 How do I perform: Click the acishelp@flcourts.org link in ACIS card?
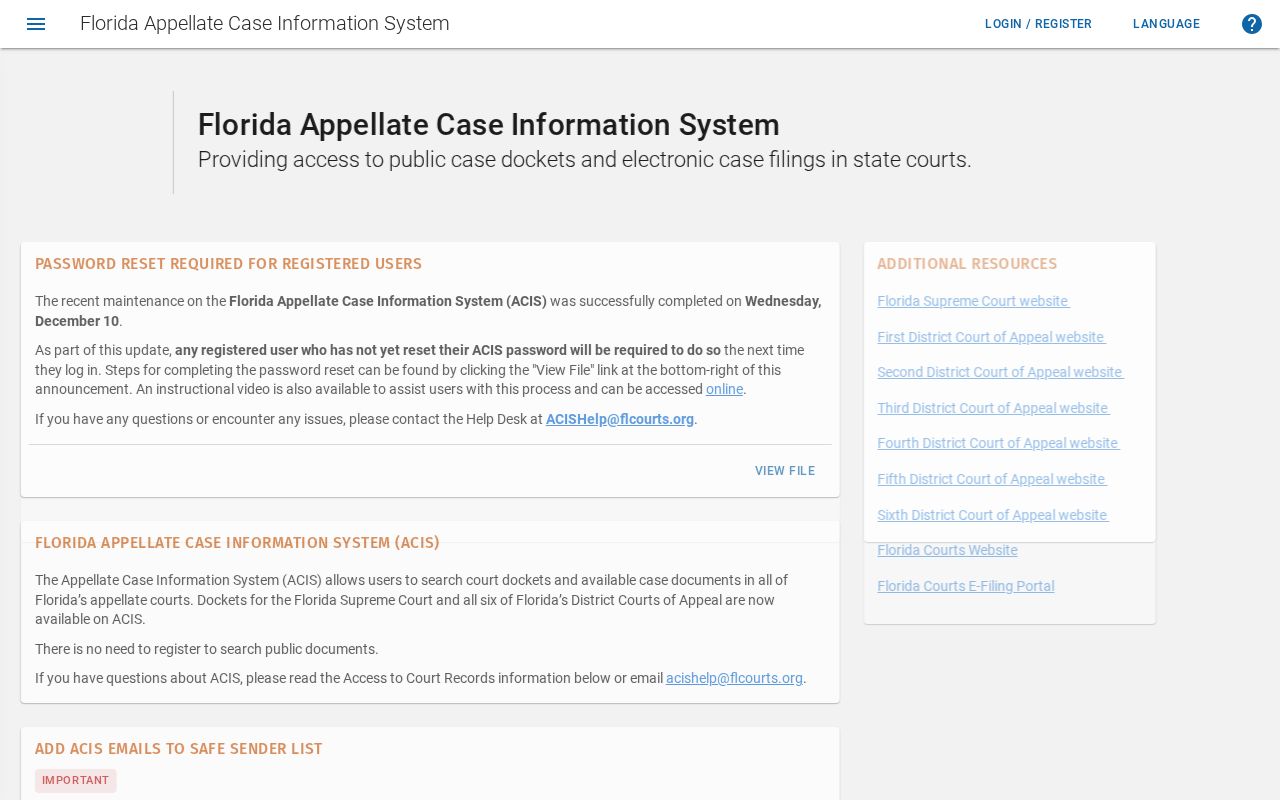(734, 678)
